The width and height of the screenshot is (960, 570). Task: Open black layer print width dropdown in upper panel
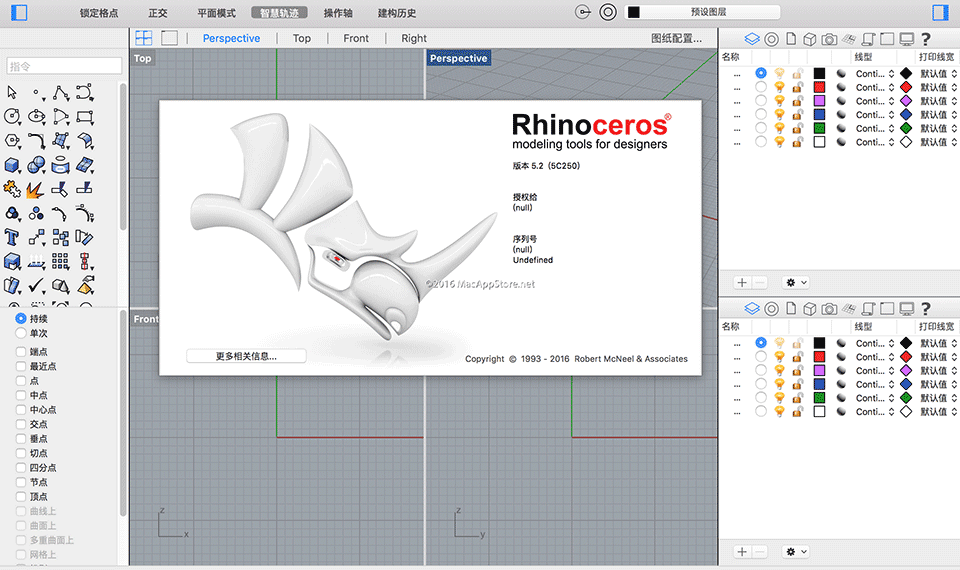coord(938,73)
